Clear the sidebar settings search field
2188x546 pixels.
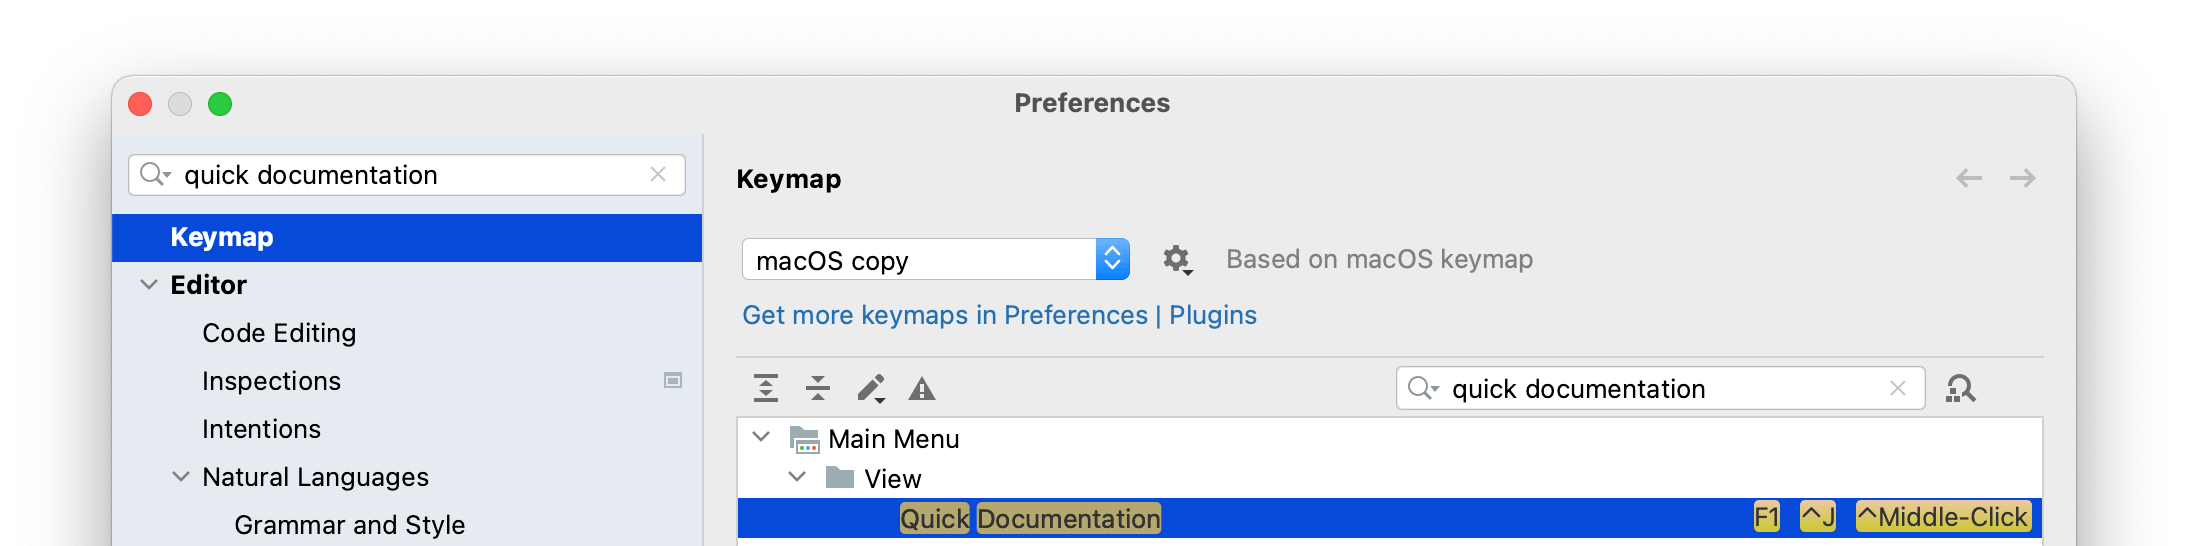pos(658,174)
